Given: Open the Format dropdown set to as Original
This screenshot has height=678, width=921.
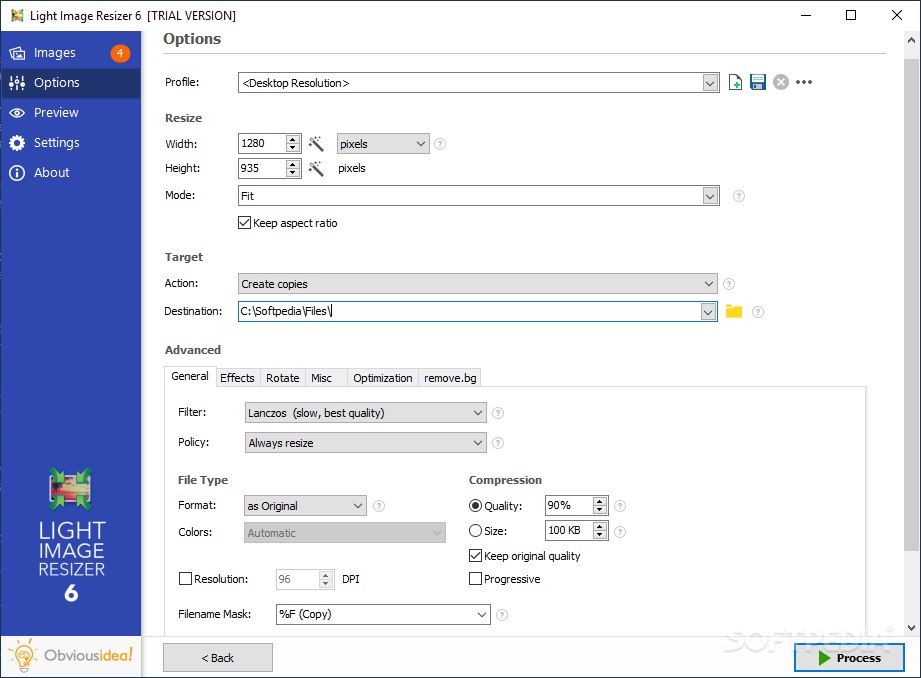Looking at the screenshot, I should point(305,506).
